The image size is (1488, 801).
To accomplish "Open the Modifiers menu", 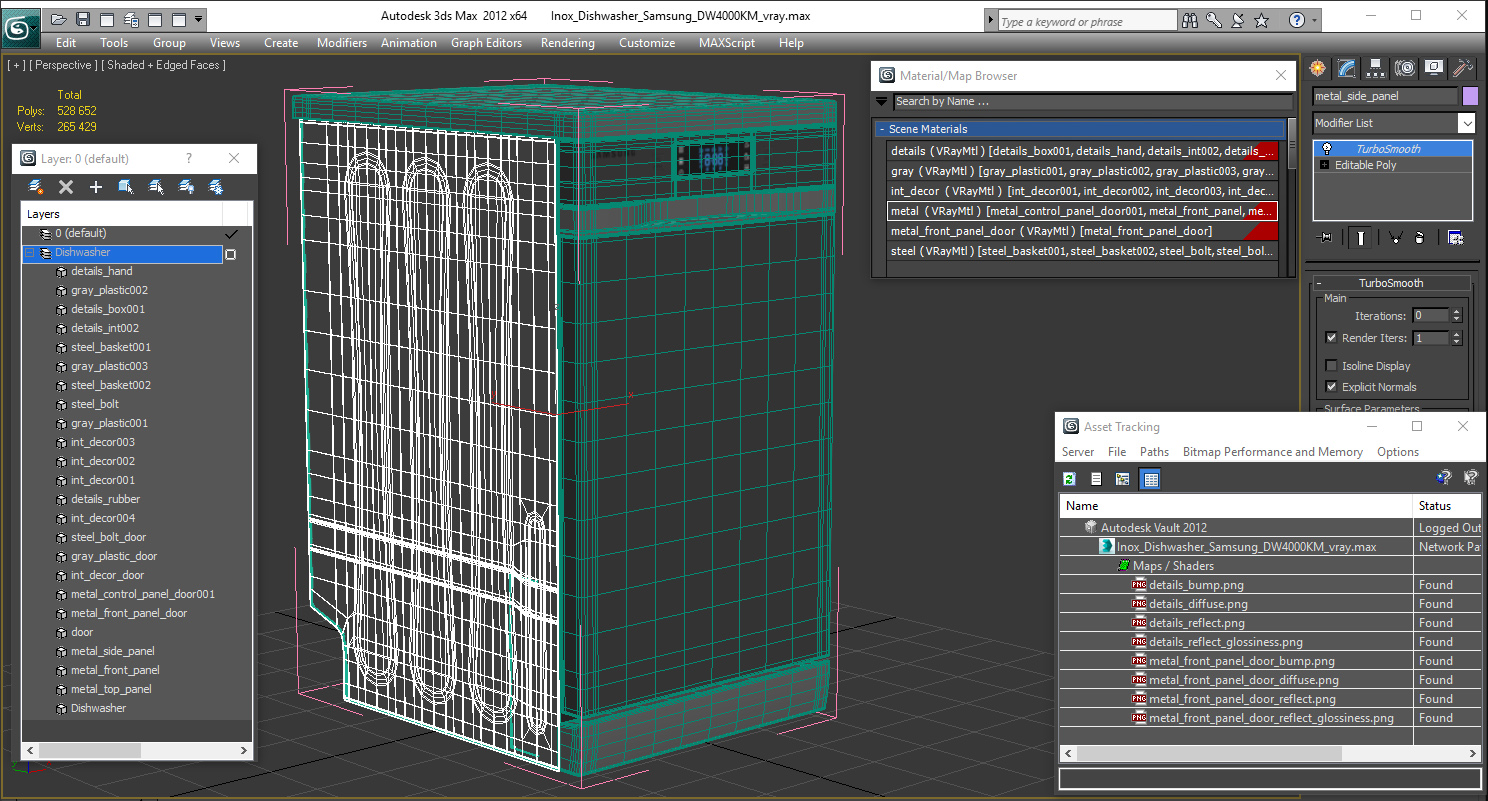I will (x=342, y=43).
